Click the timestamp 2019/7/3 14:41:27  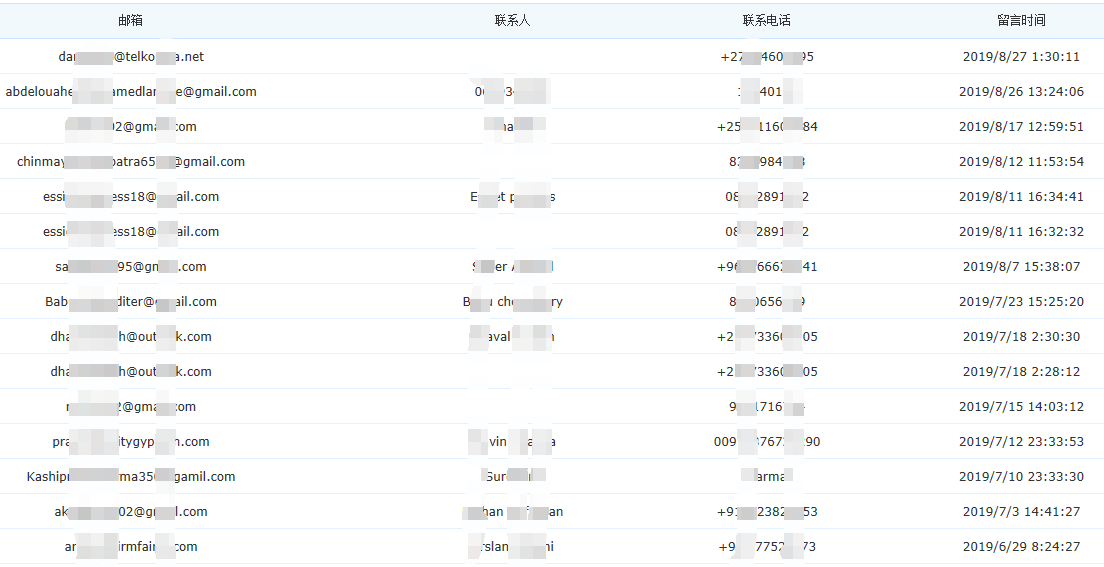coord(1021,512)
